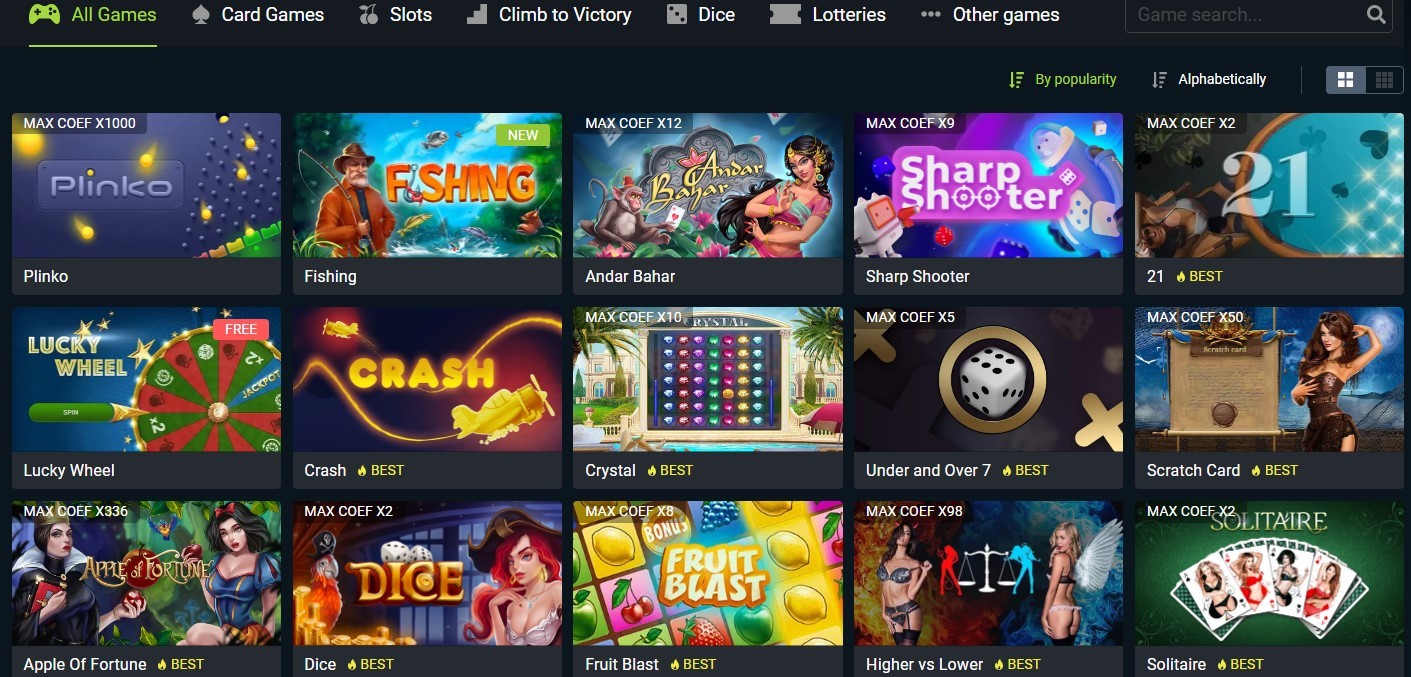Click the Dice category icon
The image size is (1411, 677).
pyautogui.click(x=677, y=15)
